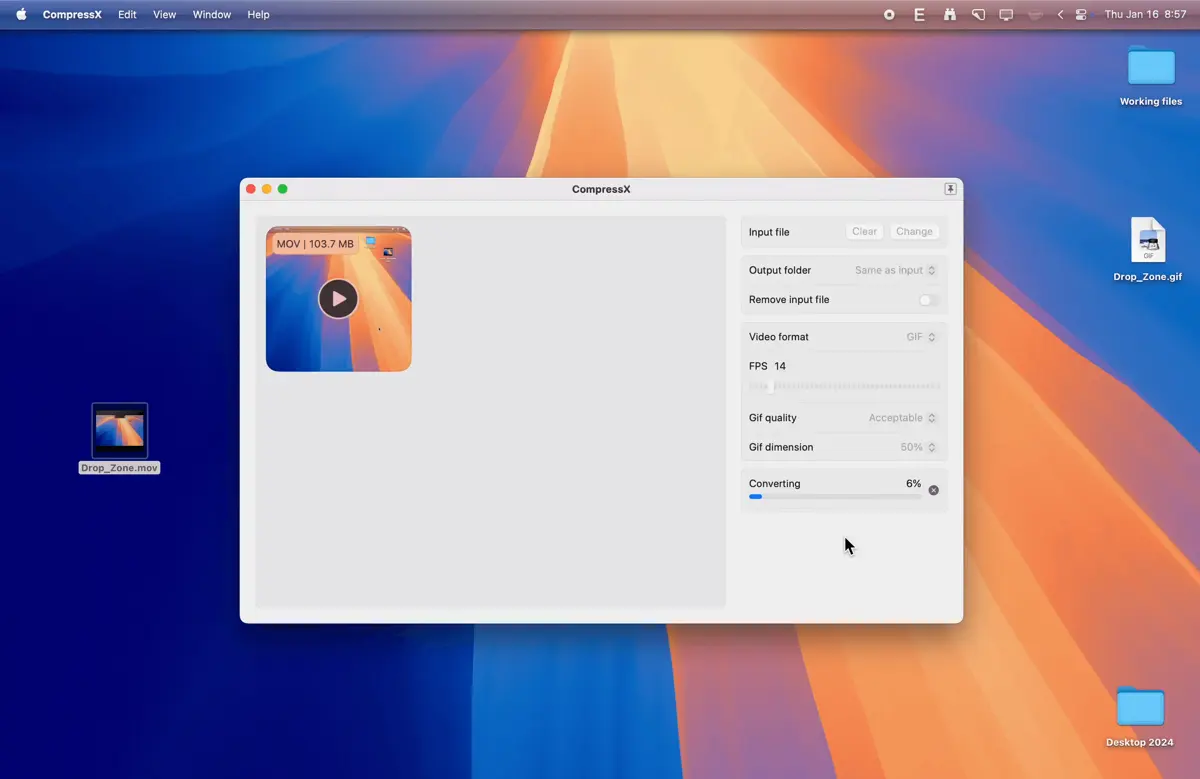Play the Drop_Zone video preview
Image resolution: width=1200 pixels, height=779 pixels.
pos(338,298)
